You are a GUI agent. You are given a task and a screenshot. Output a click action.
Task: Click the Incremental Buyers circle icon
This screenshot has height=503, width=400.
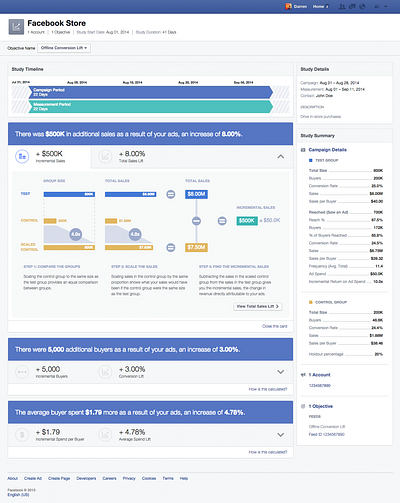click(x=22, y=372)
